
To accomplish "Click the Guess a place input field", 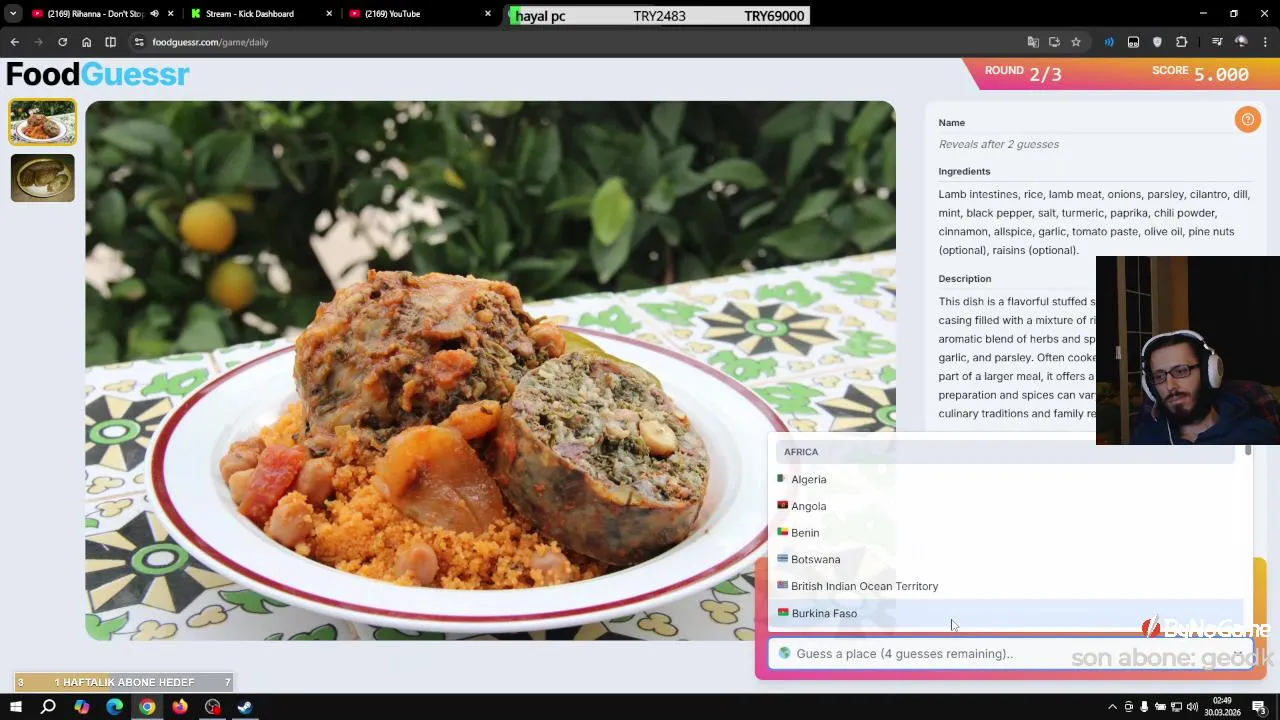I will 1010,654.
